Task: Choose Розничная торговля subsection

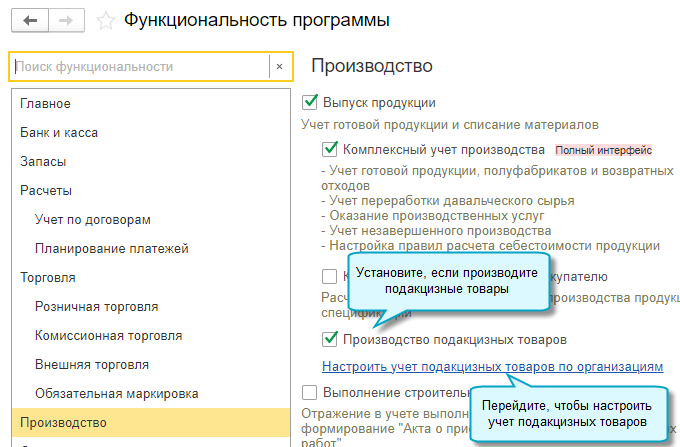Action: pos(96,306)
